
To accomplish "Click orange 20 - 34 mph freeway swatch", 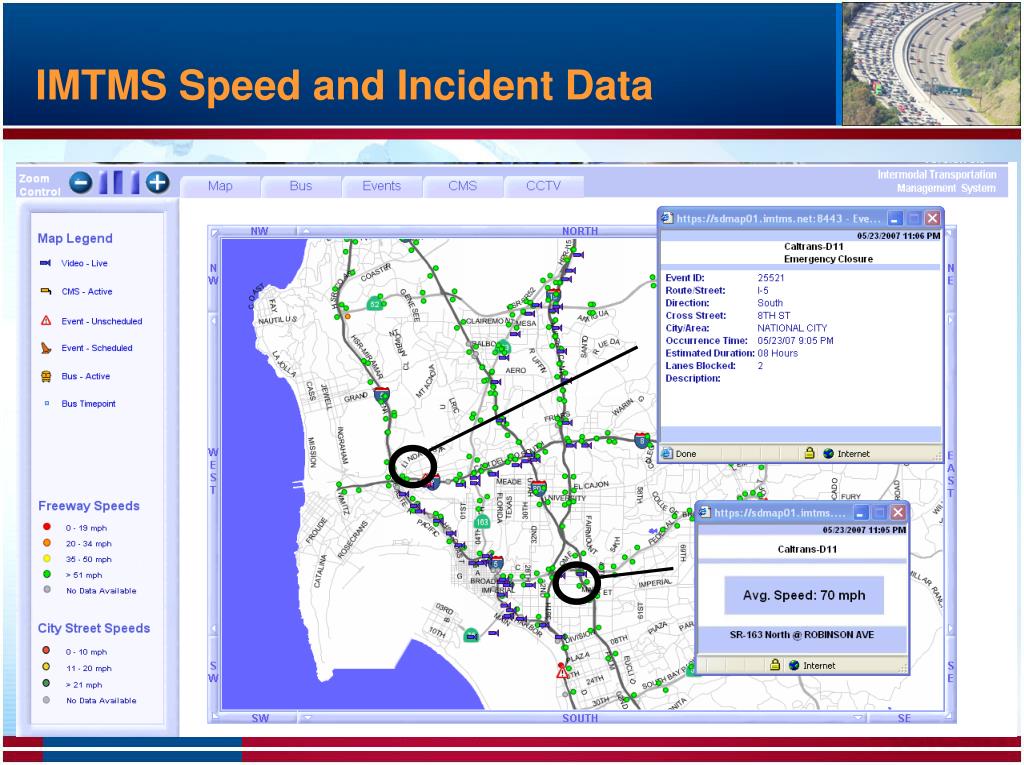I will click(46, 543).
